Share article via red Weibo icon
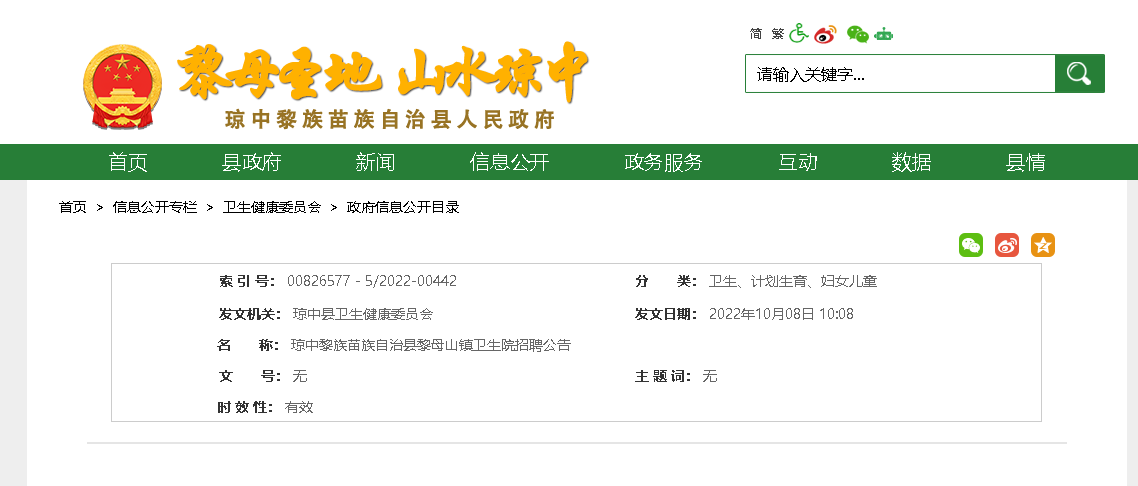The image size is (1138, 486). [1007, 245]
